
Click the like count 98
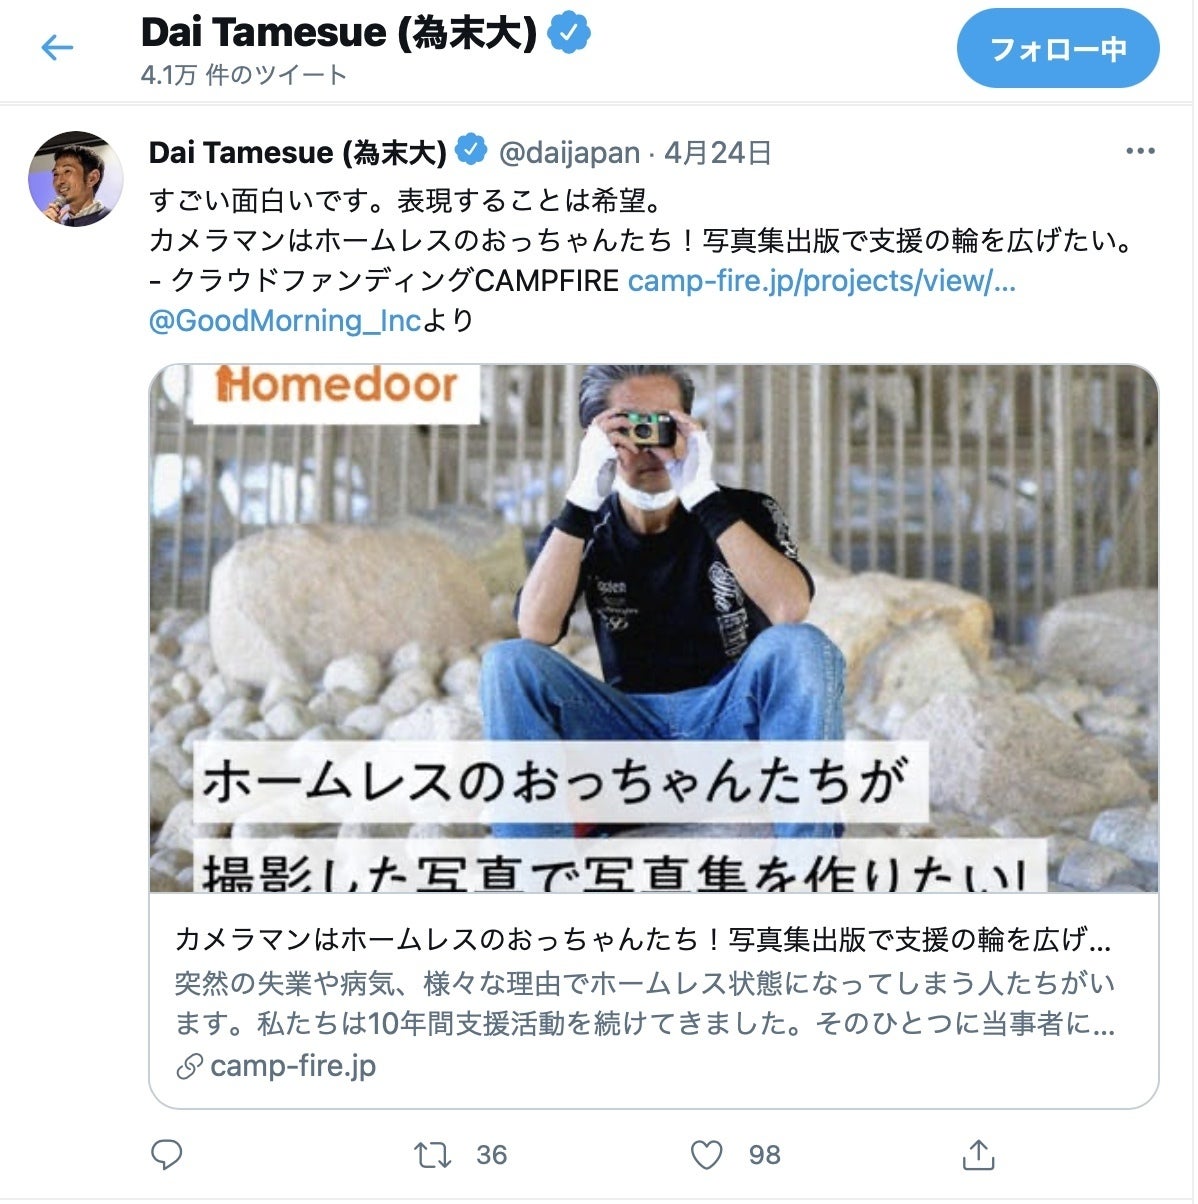[x=764, y=1155]
